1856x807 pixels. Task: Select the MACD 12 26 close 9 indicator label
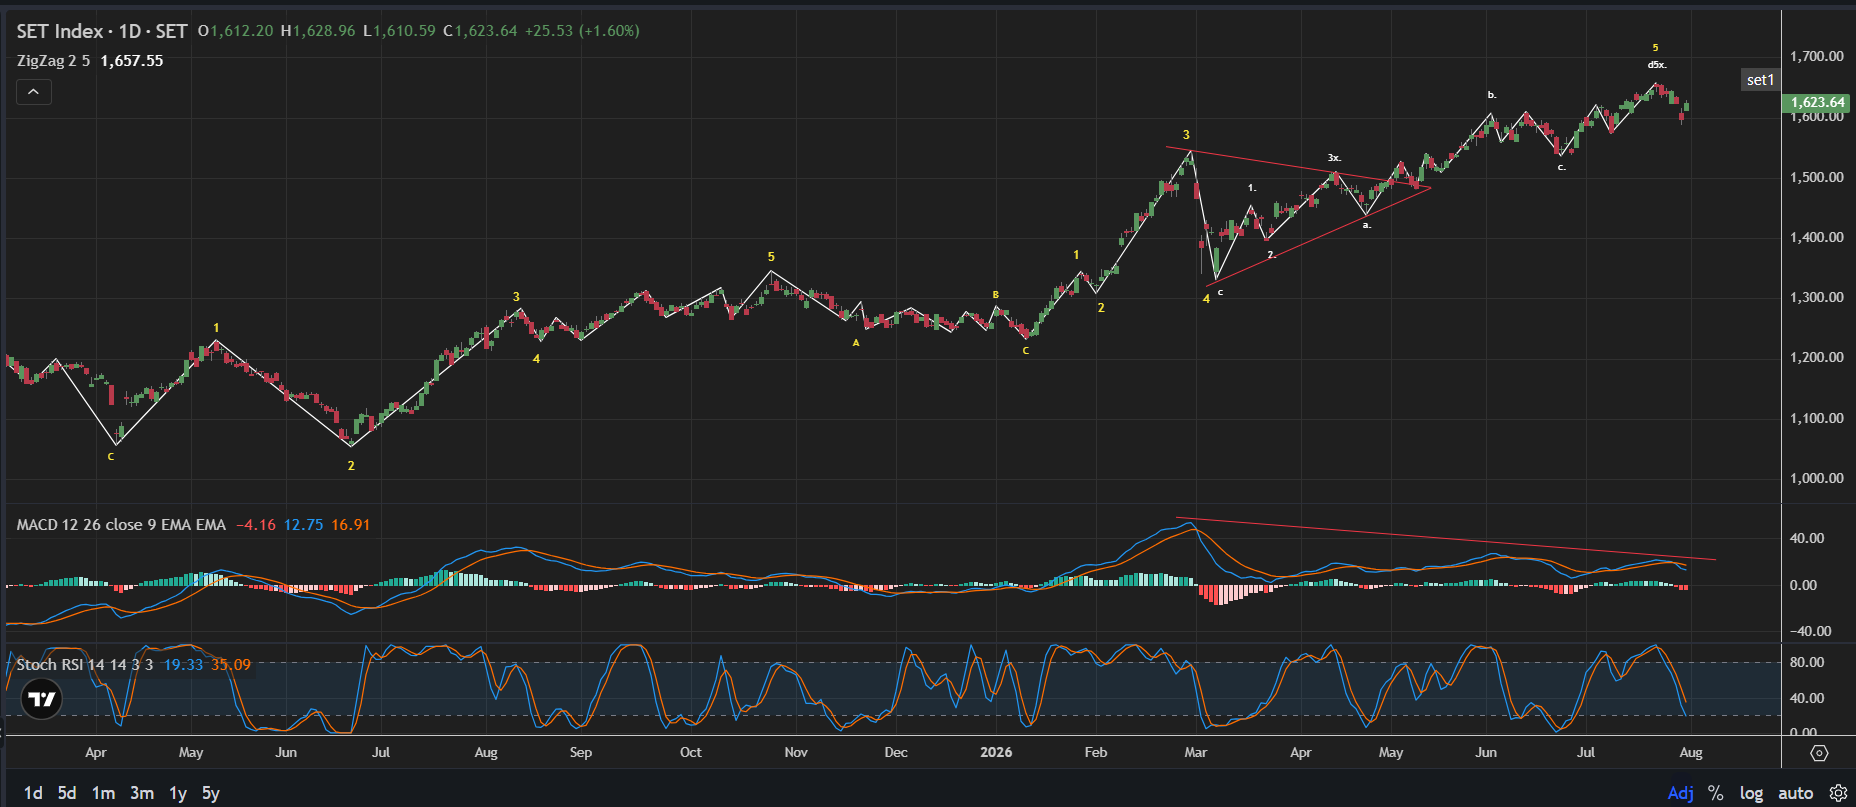click(121, 525)
